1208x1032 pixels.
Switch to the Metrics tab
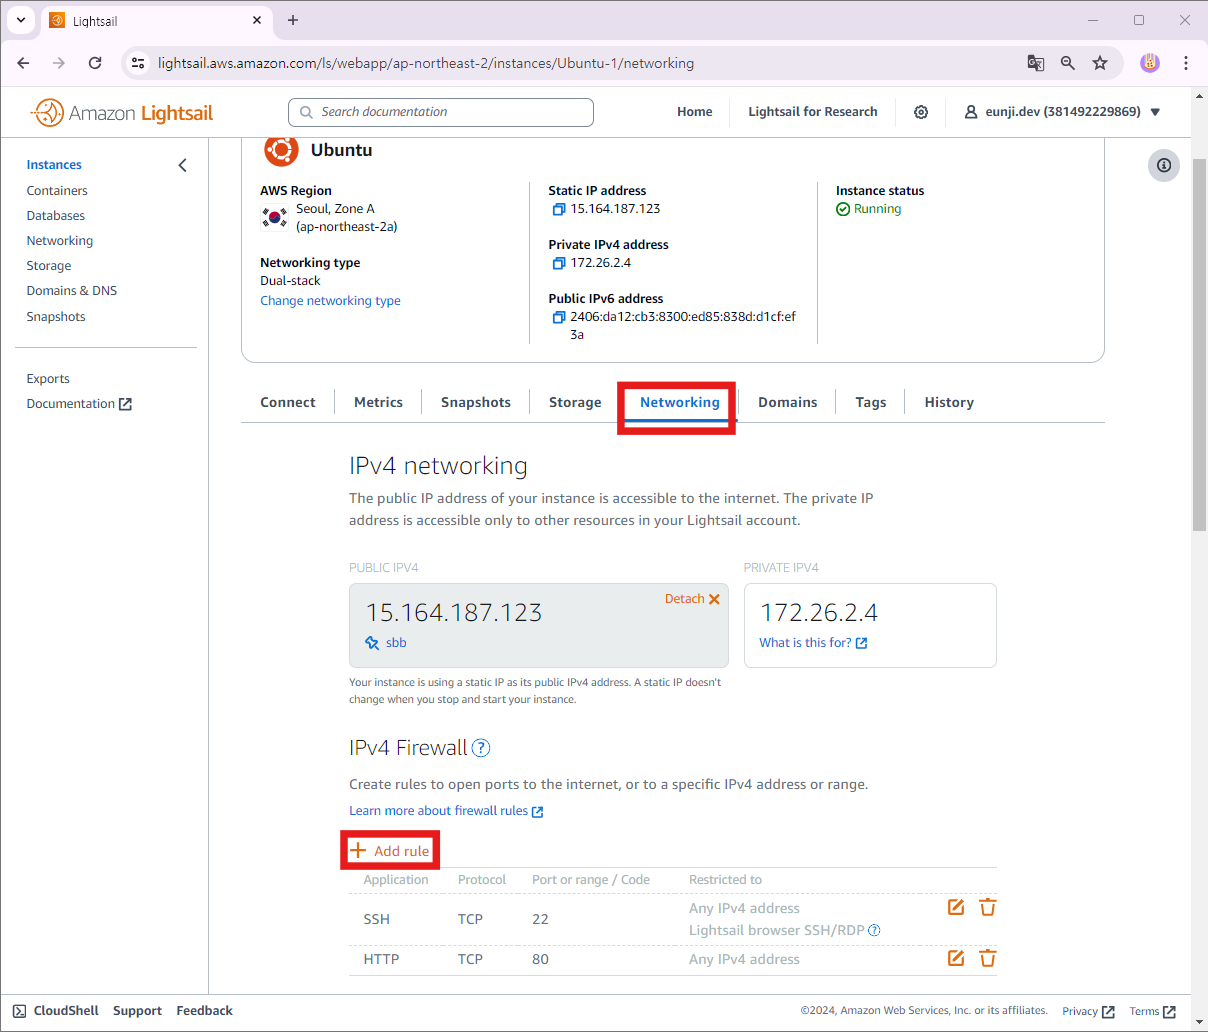378,402
